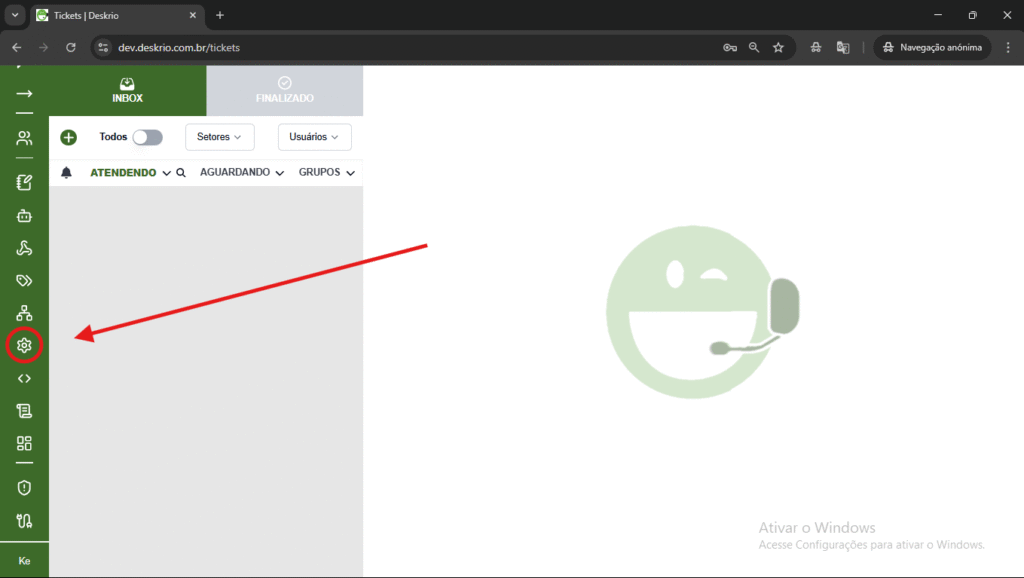Open the notebook edit icon in sidebar
Viewport: 1024px width, 578px height.
coord(24,183)
